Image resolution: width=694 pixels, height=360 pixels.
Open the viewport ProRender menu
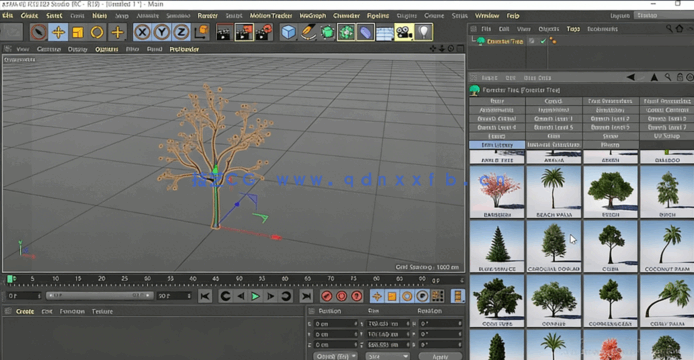(184, 49)
